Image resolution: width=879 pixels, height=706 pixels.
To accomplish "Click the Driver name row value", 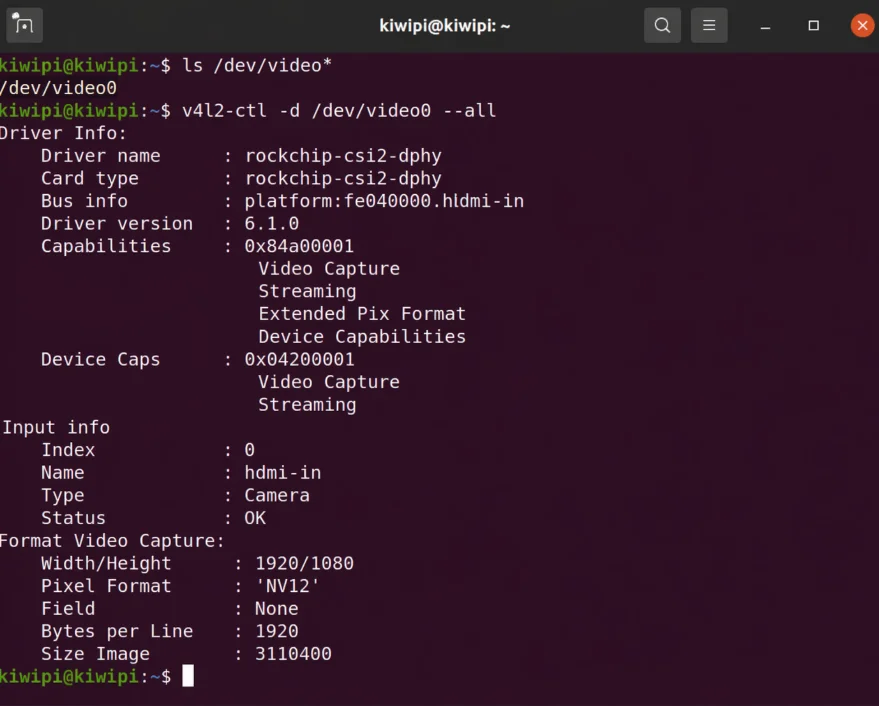I will [343, 156].
